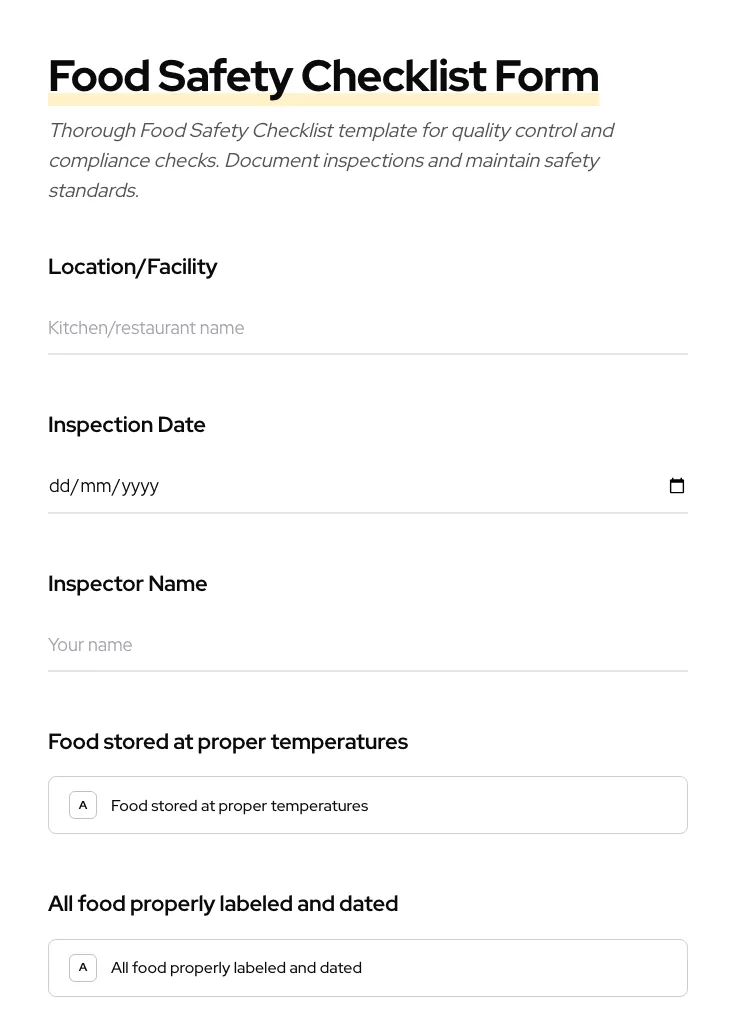Screen dimensions: 736x1024
Task: Choose the first checklist answer card
Action: tap(368, 805)
